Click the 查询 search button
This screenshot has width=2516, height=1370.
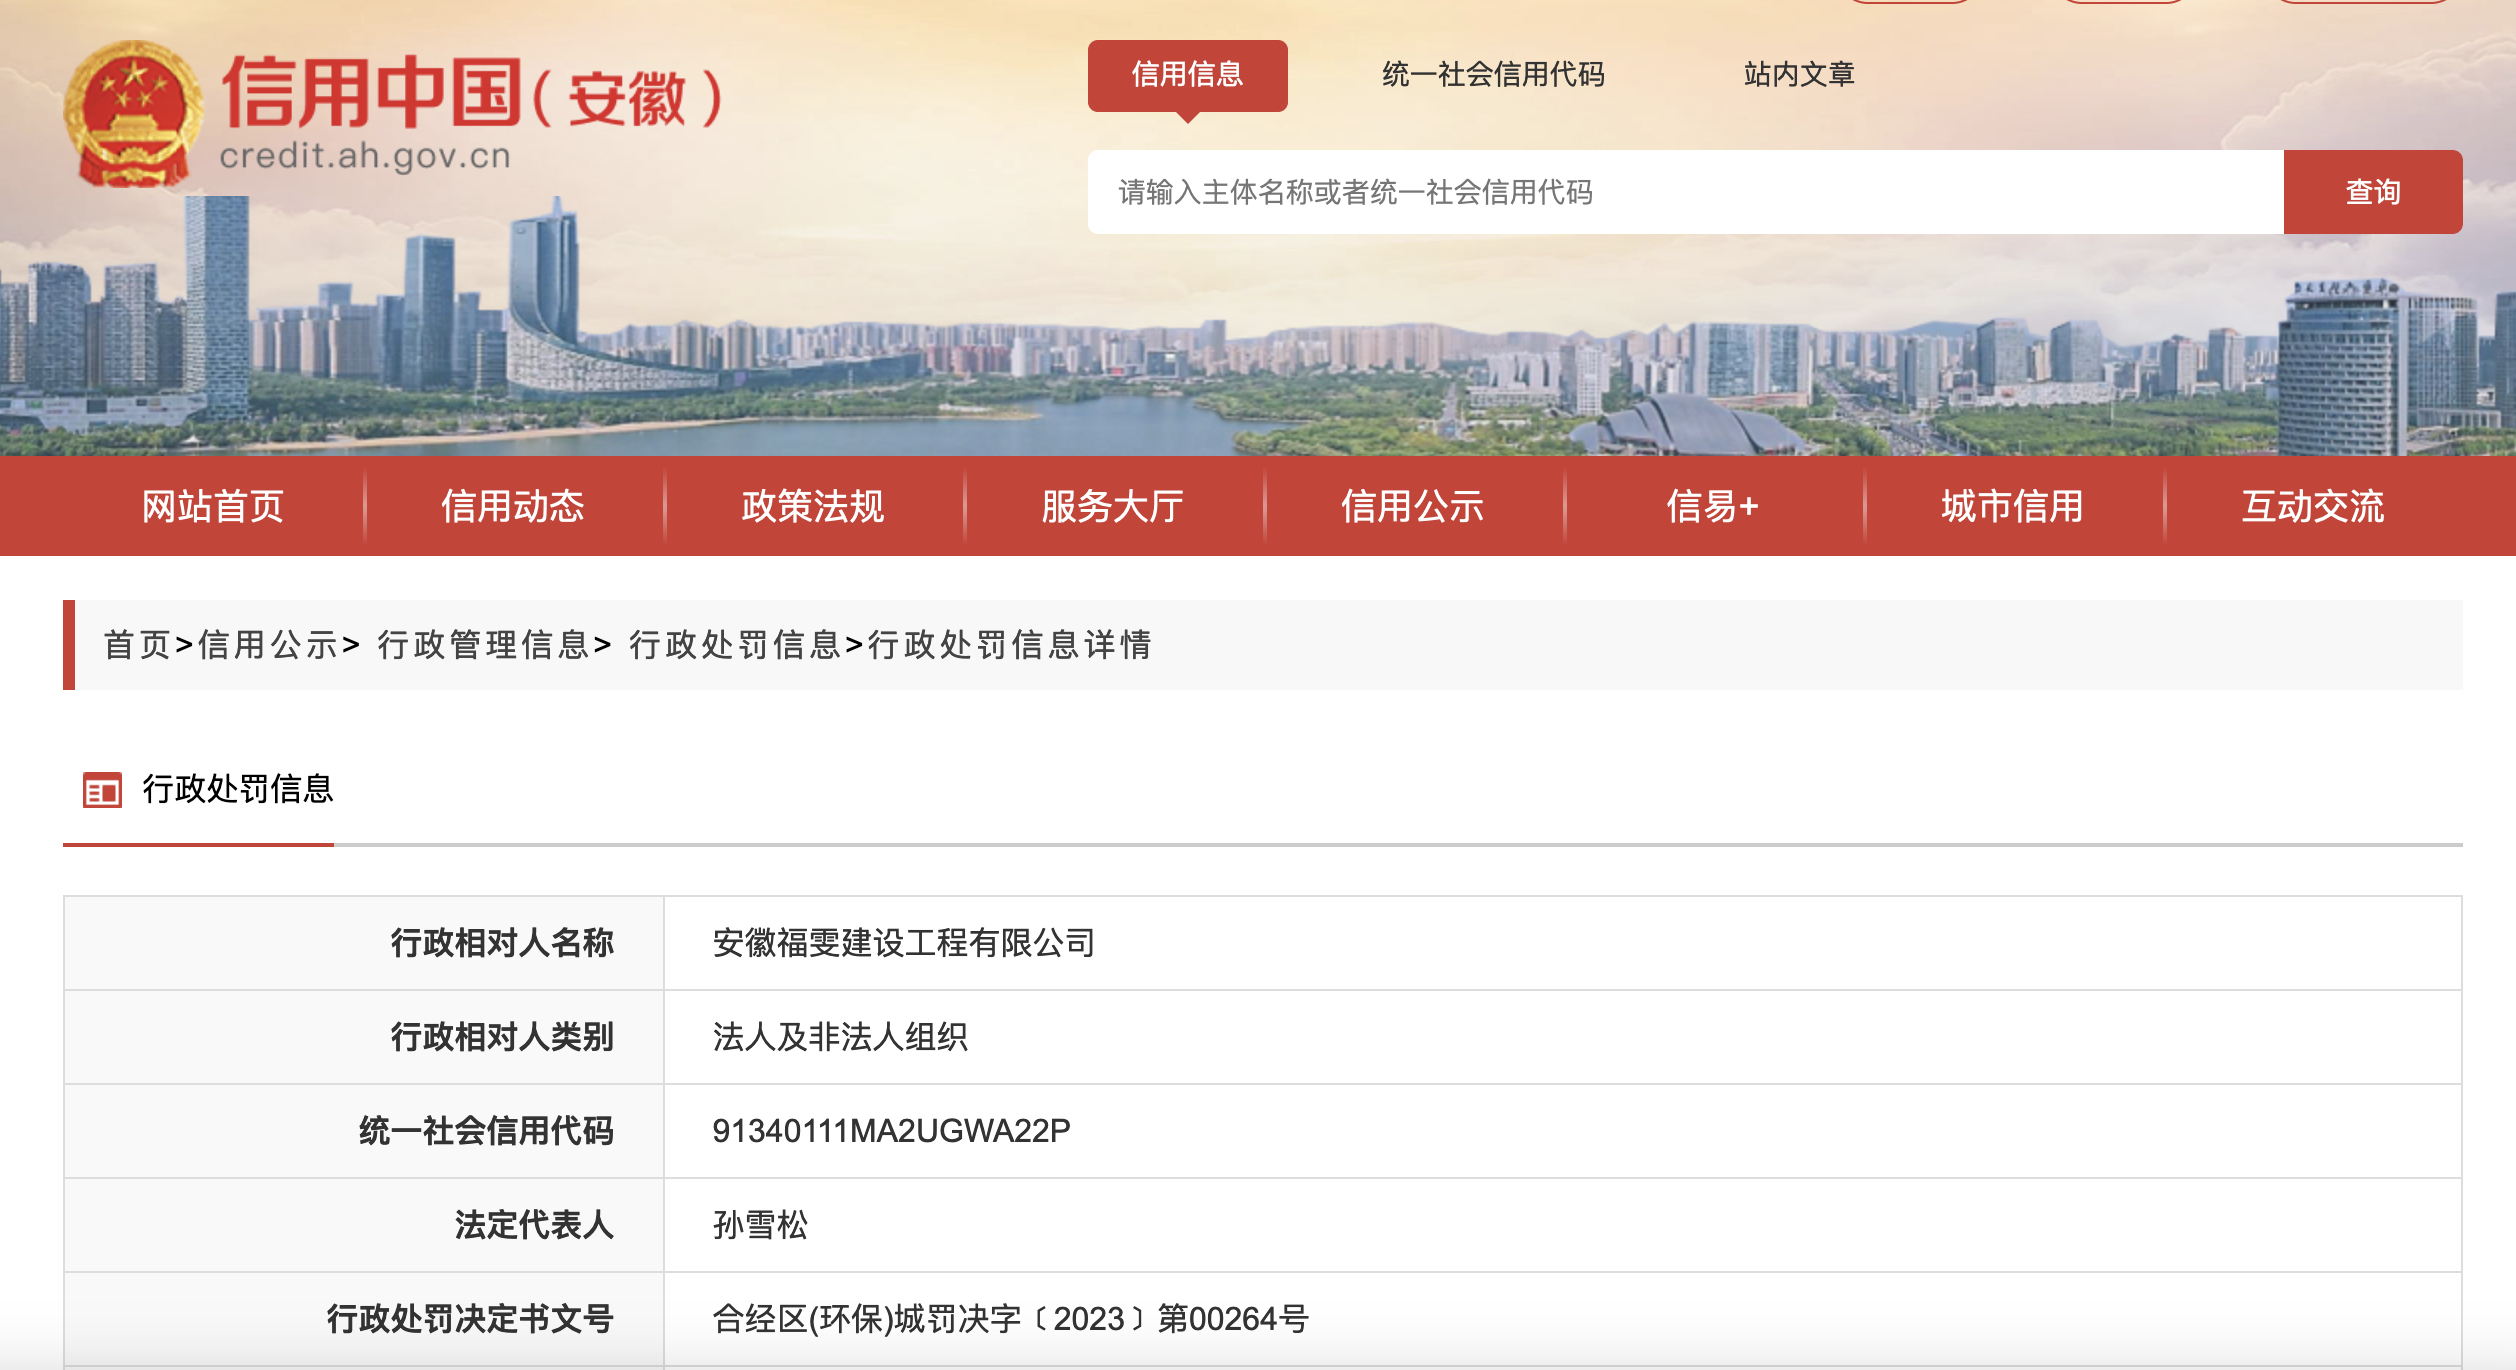2372,193
